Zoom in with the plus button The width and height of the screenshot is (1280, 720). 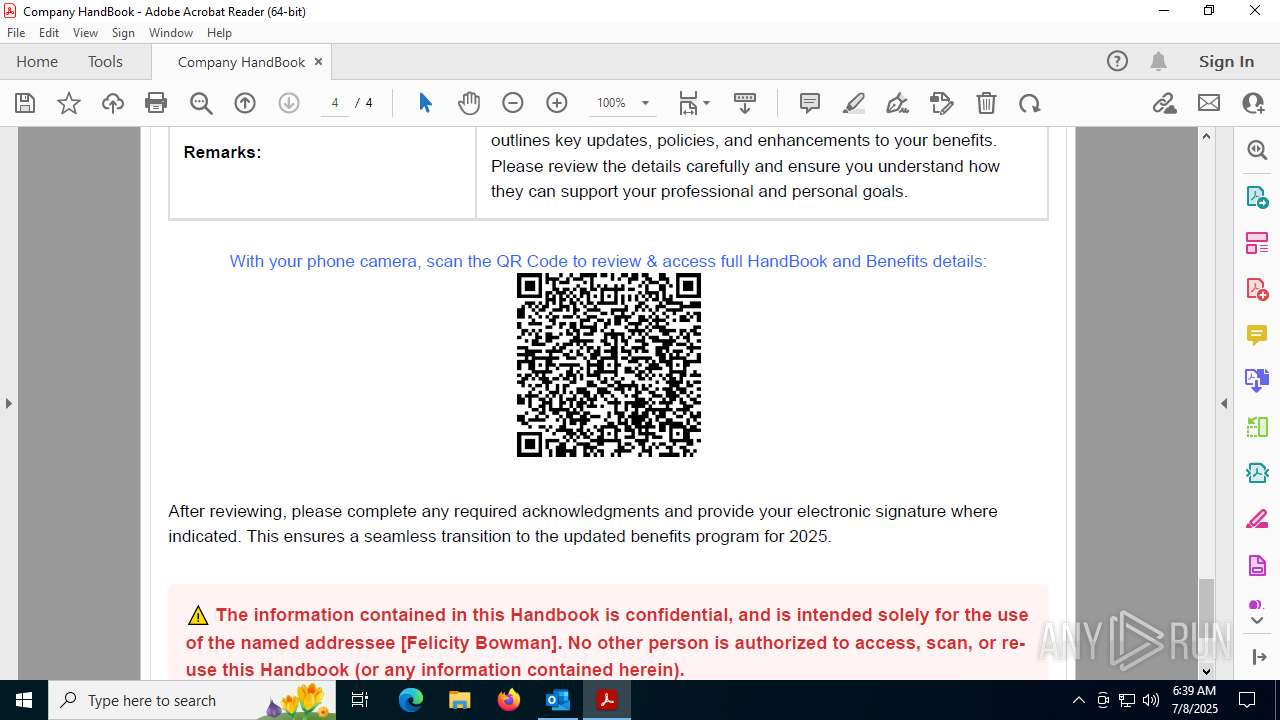pyautogui.click(x=557, y=103)
